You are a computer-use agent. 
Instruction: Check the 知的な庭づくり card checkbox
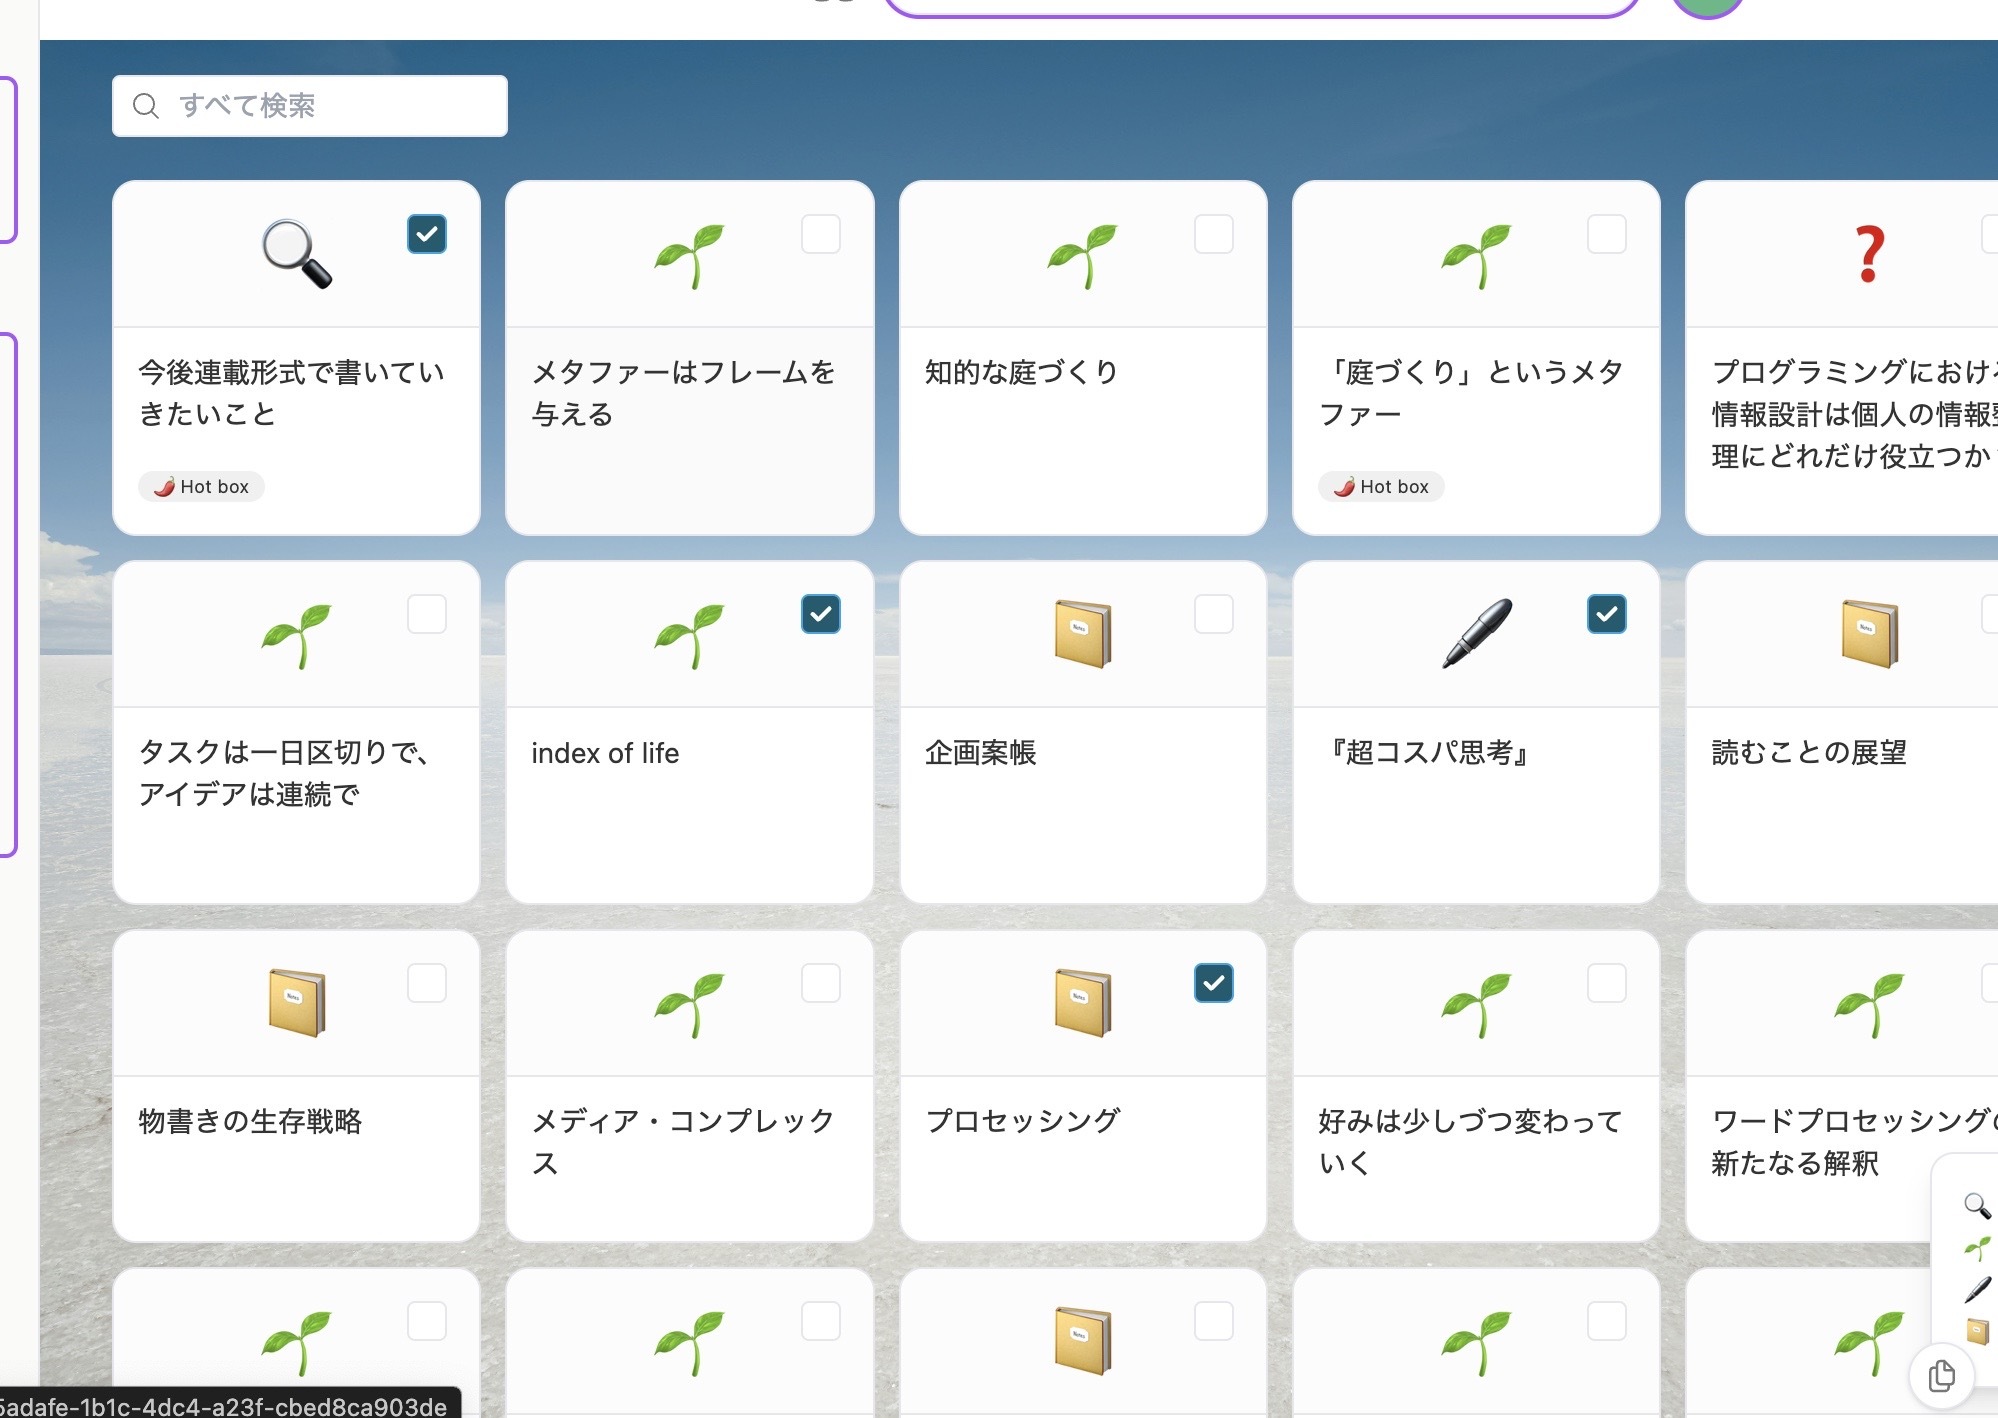point(1214,235)
